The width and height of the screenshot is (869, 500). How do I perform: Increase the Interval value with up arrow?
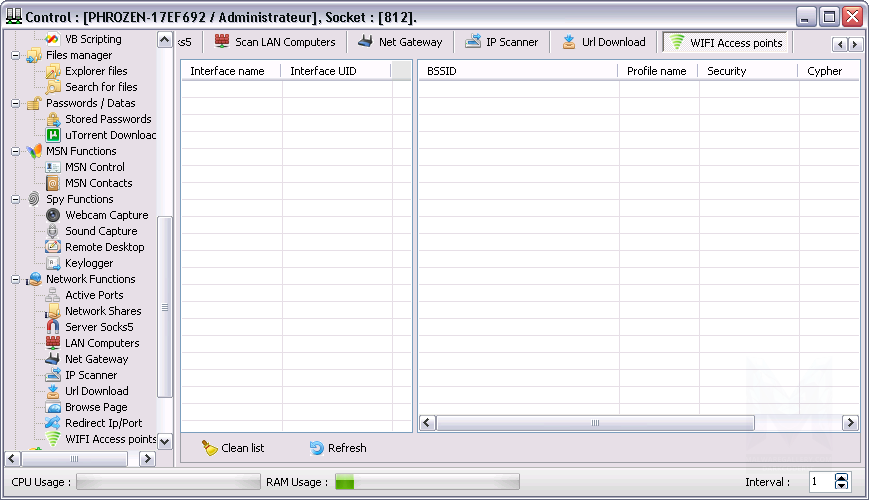(841, 477)
